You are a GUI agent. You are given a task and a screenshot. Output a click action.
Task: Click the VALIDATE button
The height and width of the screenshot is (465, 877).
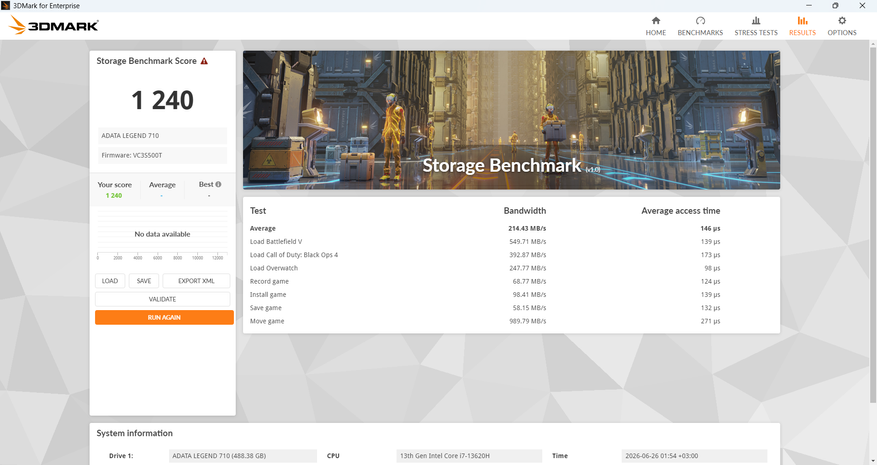pos(163,299)
